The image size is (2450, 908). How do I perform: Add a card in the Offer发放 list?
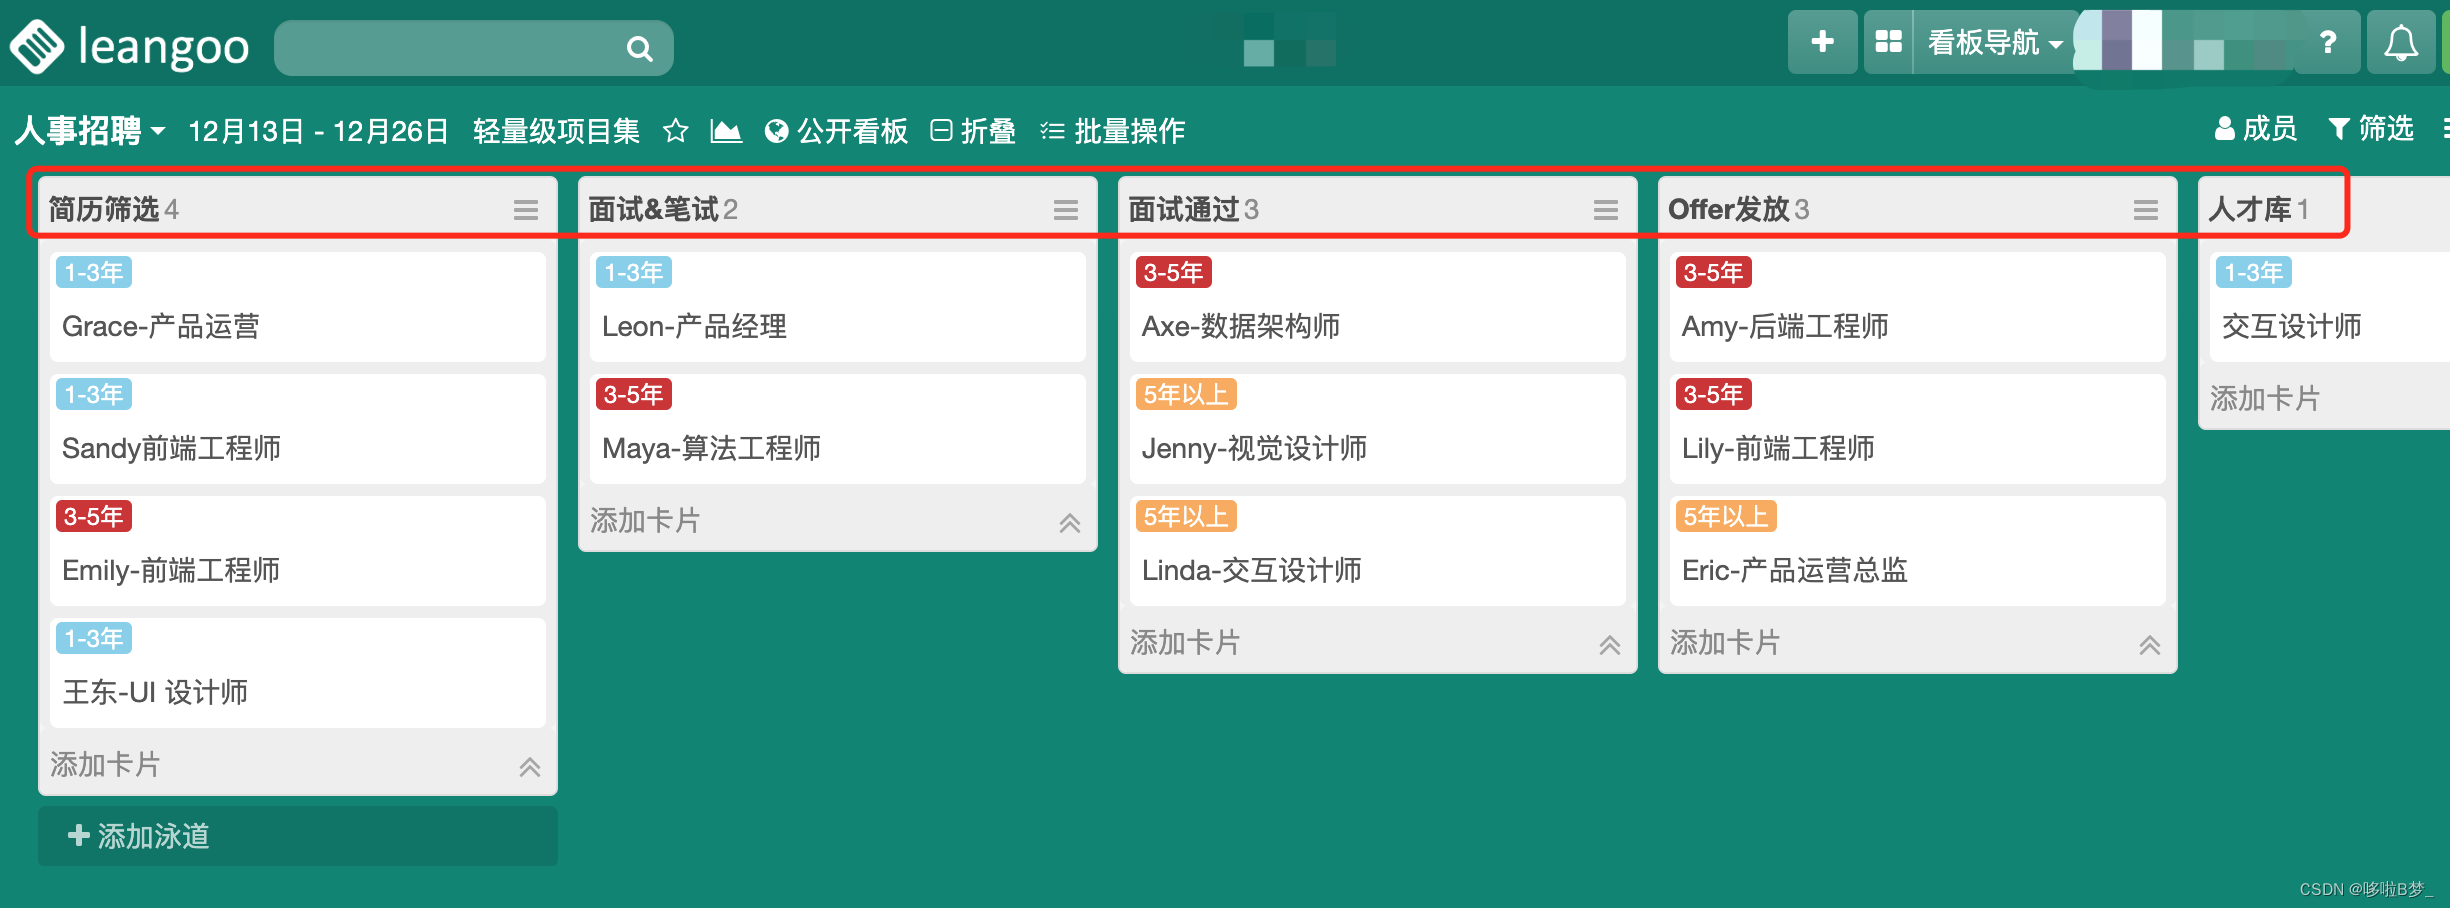pos(1726,642)
